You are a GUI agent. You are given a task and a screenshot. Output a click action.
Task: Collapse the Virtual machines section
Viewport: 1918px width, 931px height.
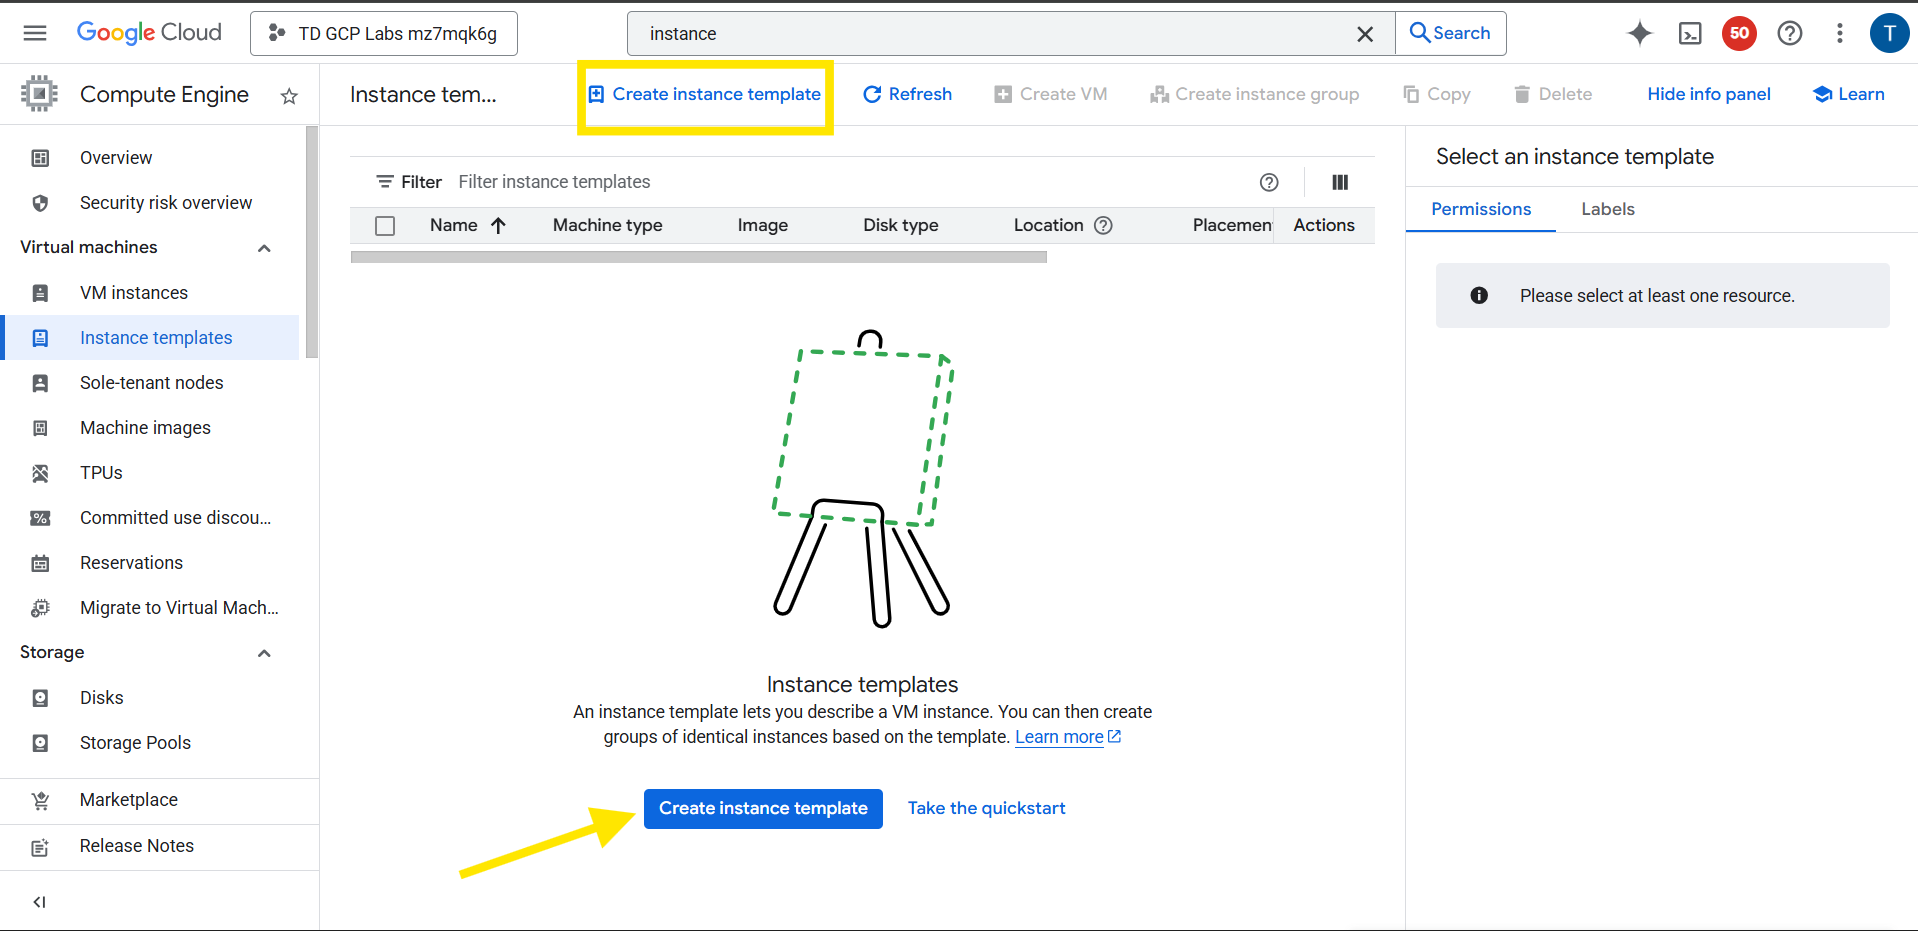coord(264,248)
